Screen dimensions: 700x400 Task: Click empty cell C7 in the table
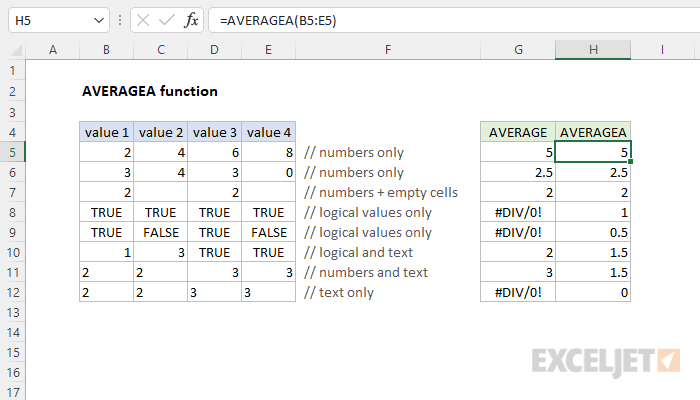click(161, 192)
